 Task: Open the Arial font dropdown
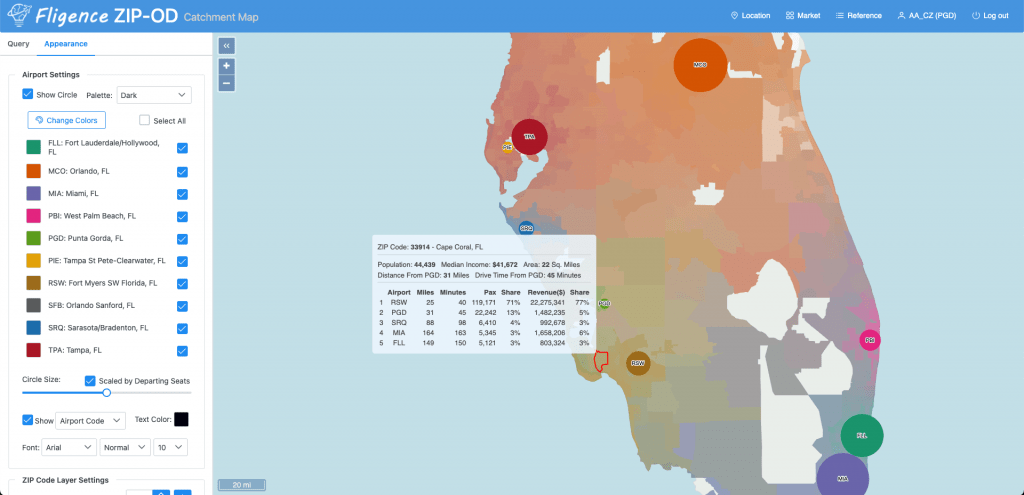(69, 447)
